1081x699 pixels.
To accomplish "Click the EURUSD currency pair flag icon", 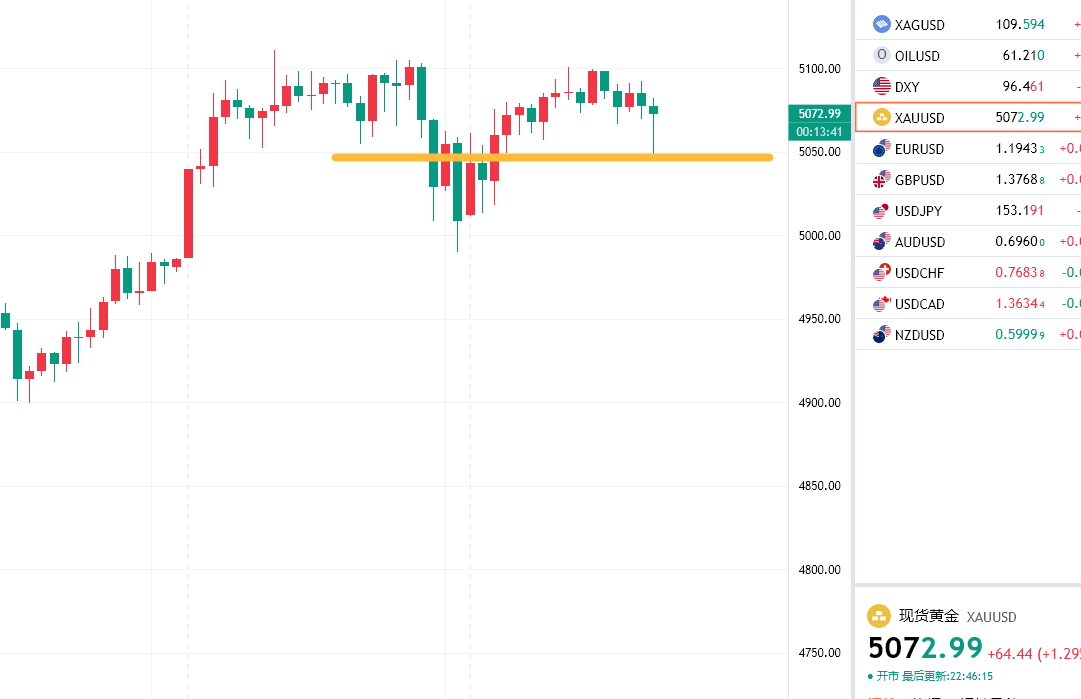I will [881, 149].
